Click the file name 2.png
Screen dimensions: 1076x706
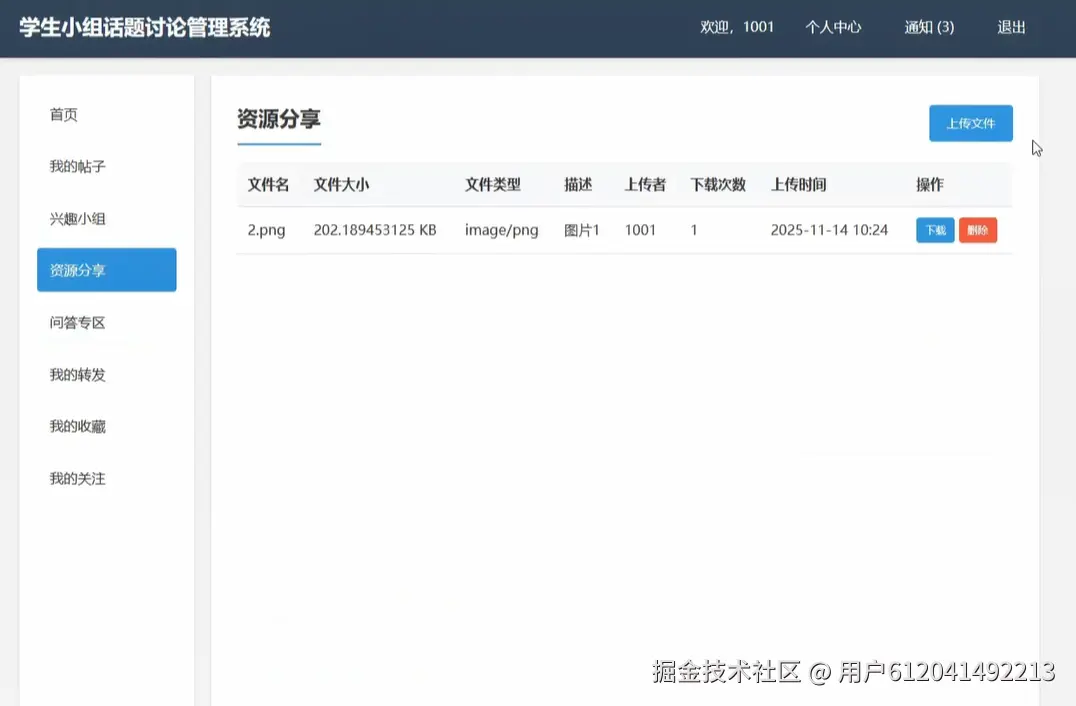[266, 229]
